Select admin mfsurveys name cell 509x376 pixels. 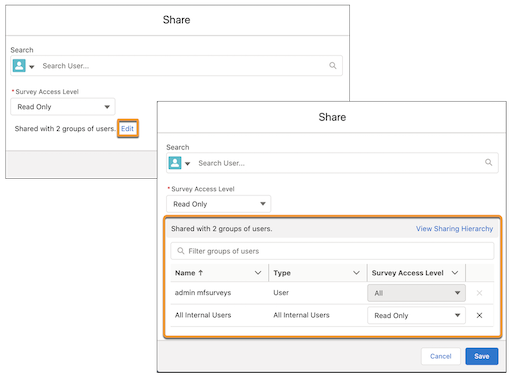(x=203, y=293)
